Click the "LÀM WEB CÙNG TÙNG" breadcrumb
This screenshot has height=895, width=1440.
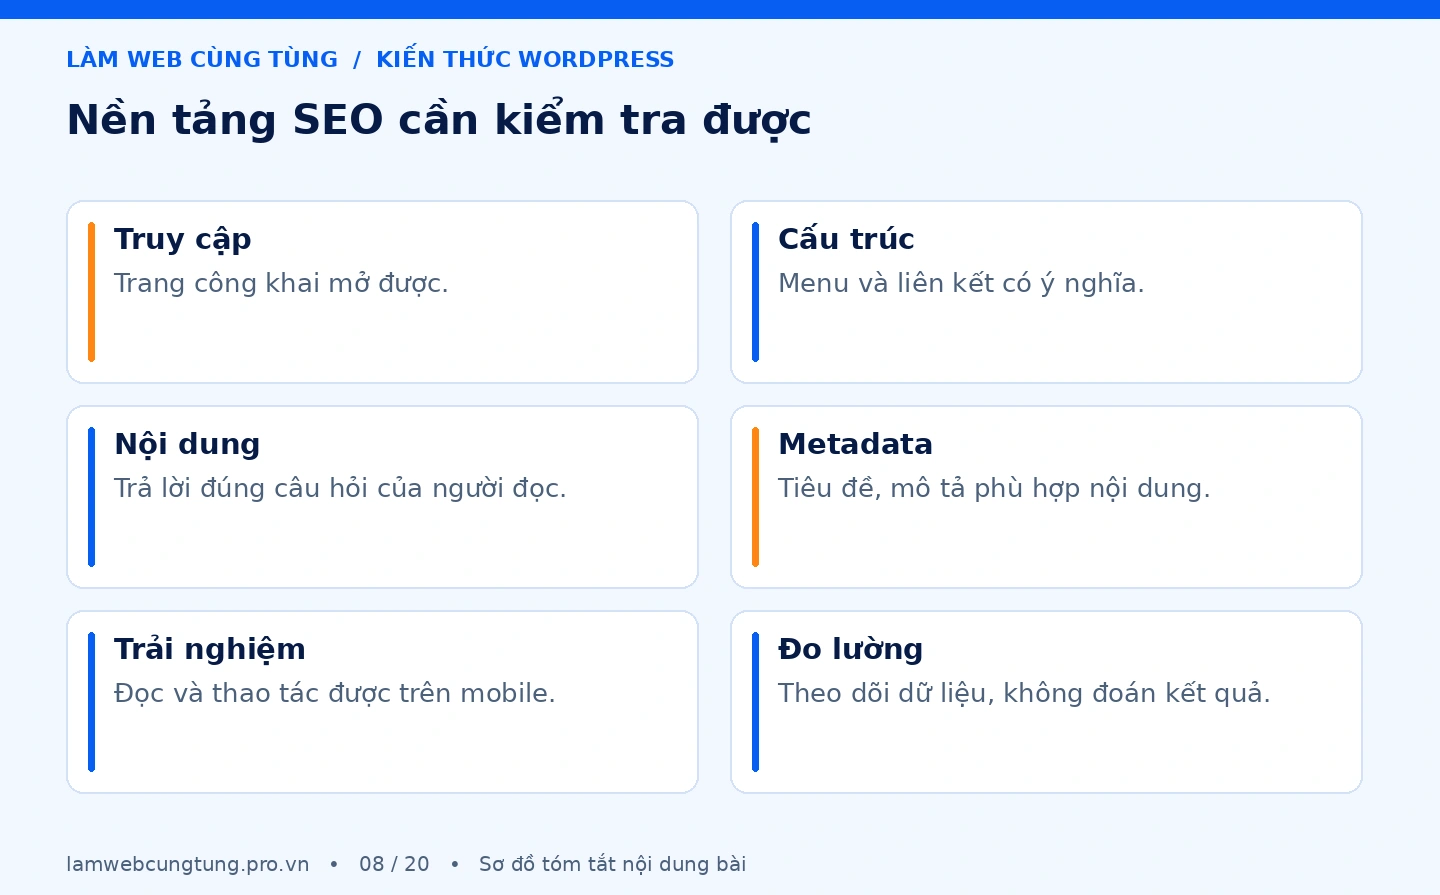(x=202, y=60)
